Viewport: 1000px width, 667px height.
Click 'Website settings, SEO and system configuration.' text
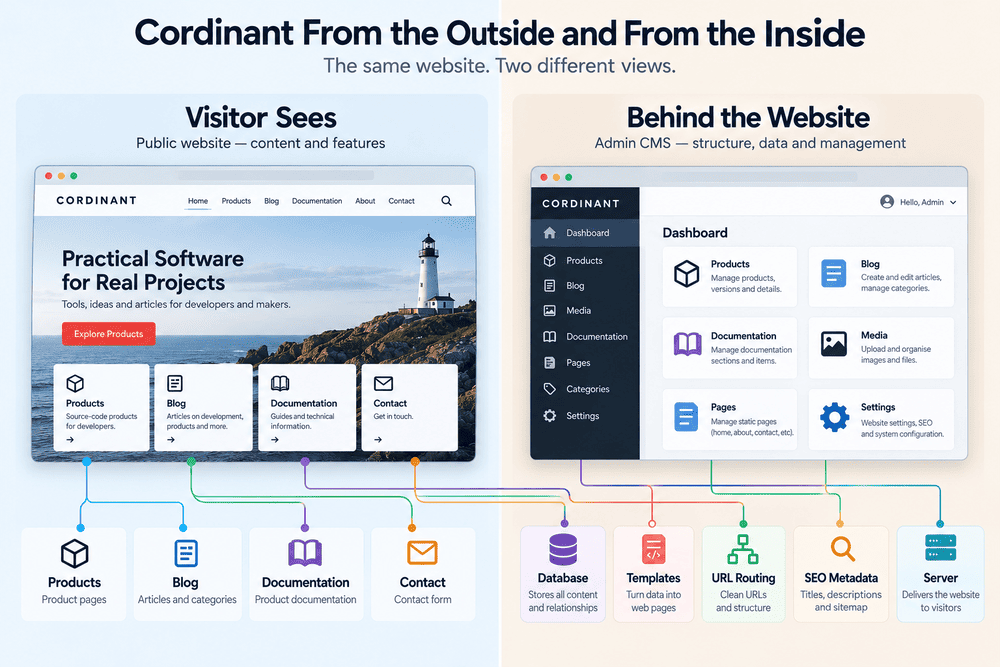click(x=902, y=429)
